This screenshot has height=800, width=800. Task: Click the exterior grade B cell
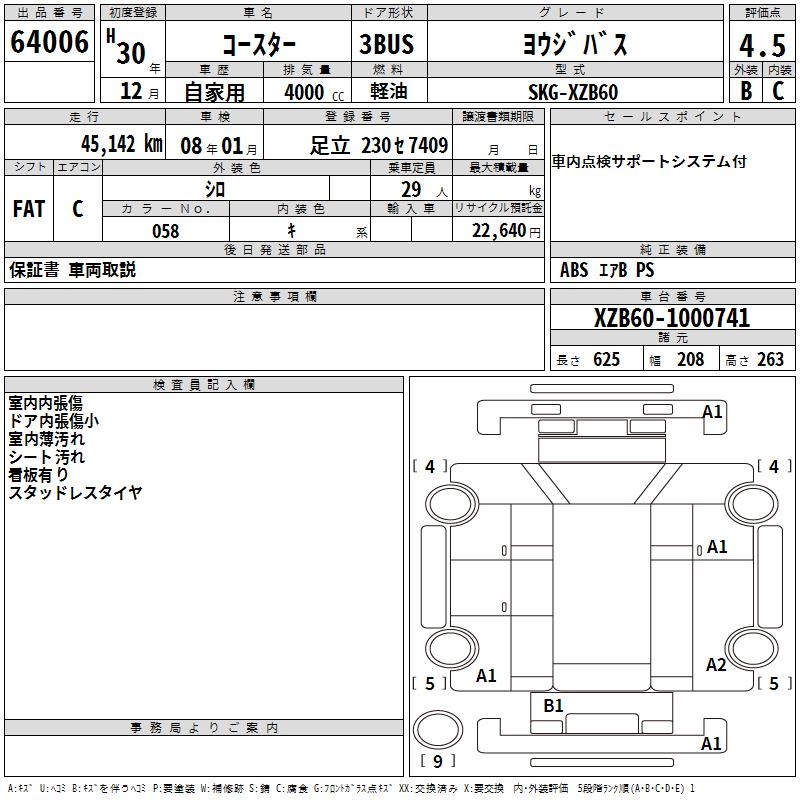tap(745, 91)
